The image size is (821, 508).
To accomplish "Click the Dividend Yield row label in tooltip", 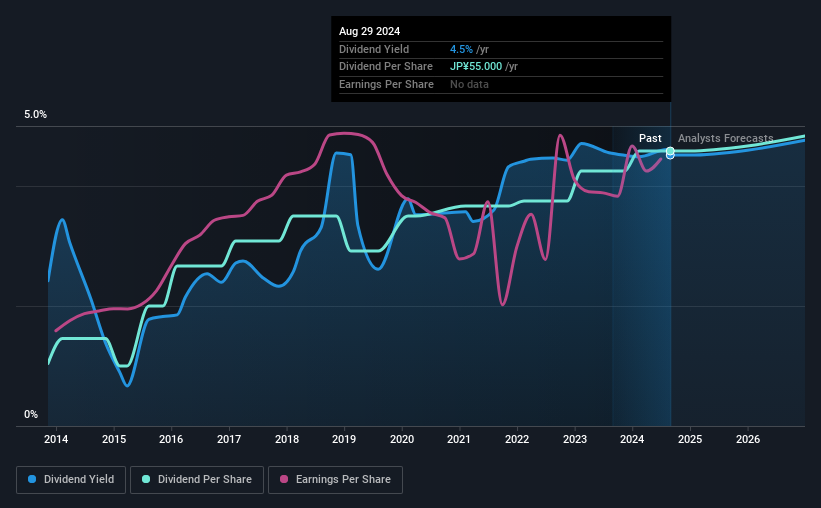I will tap(374, 49).
